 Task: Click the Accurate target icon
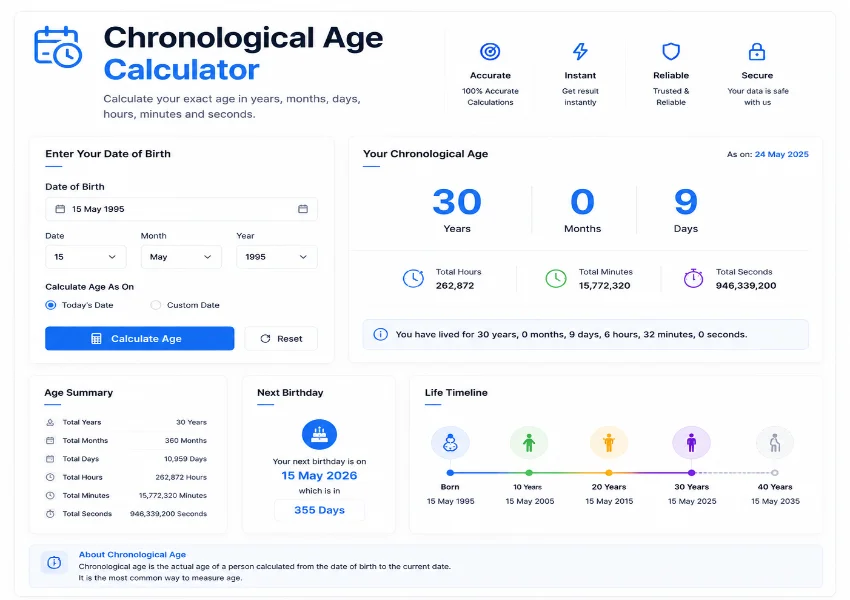coord(490,51)
